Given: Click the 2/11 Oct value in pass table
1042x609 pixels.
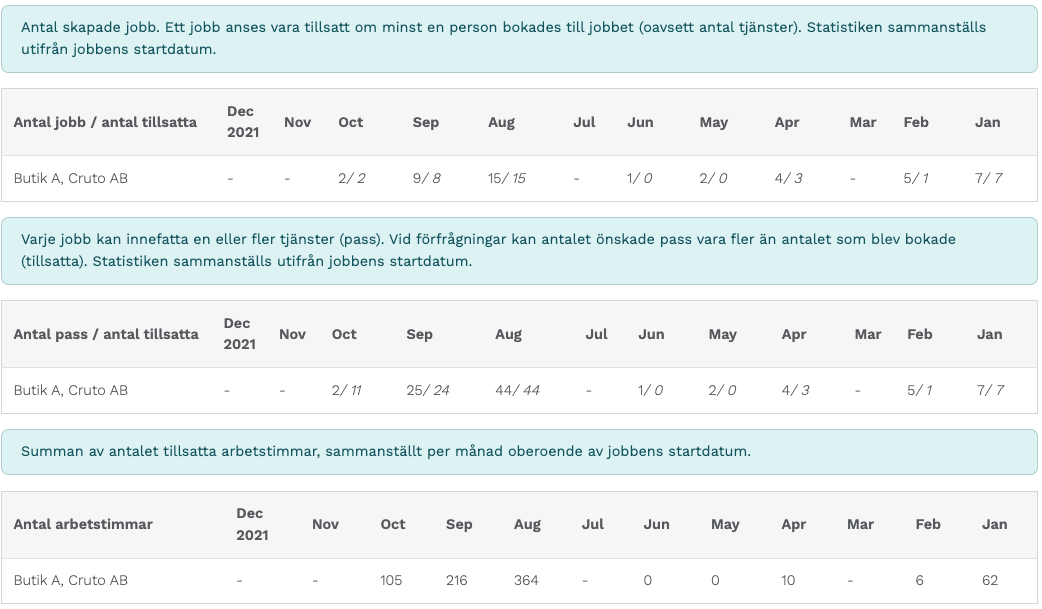Looking at the screenshot, I should coord(346,390).
